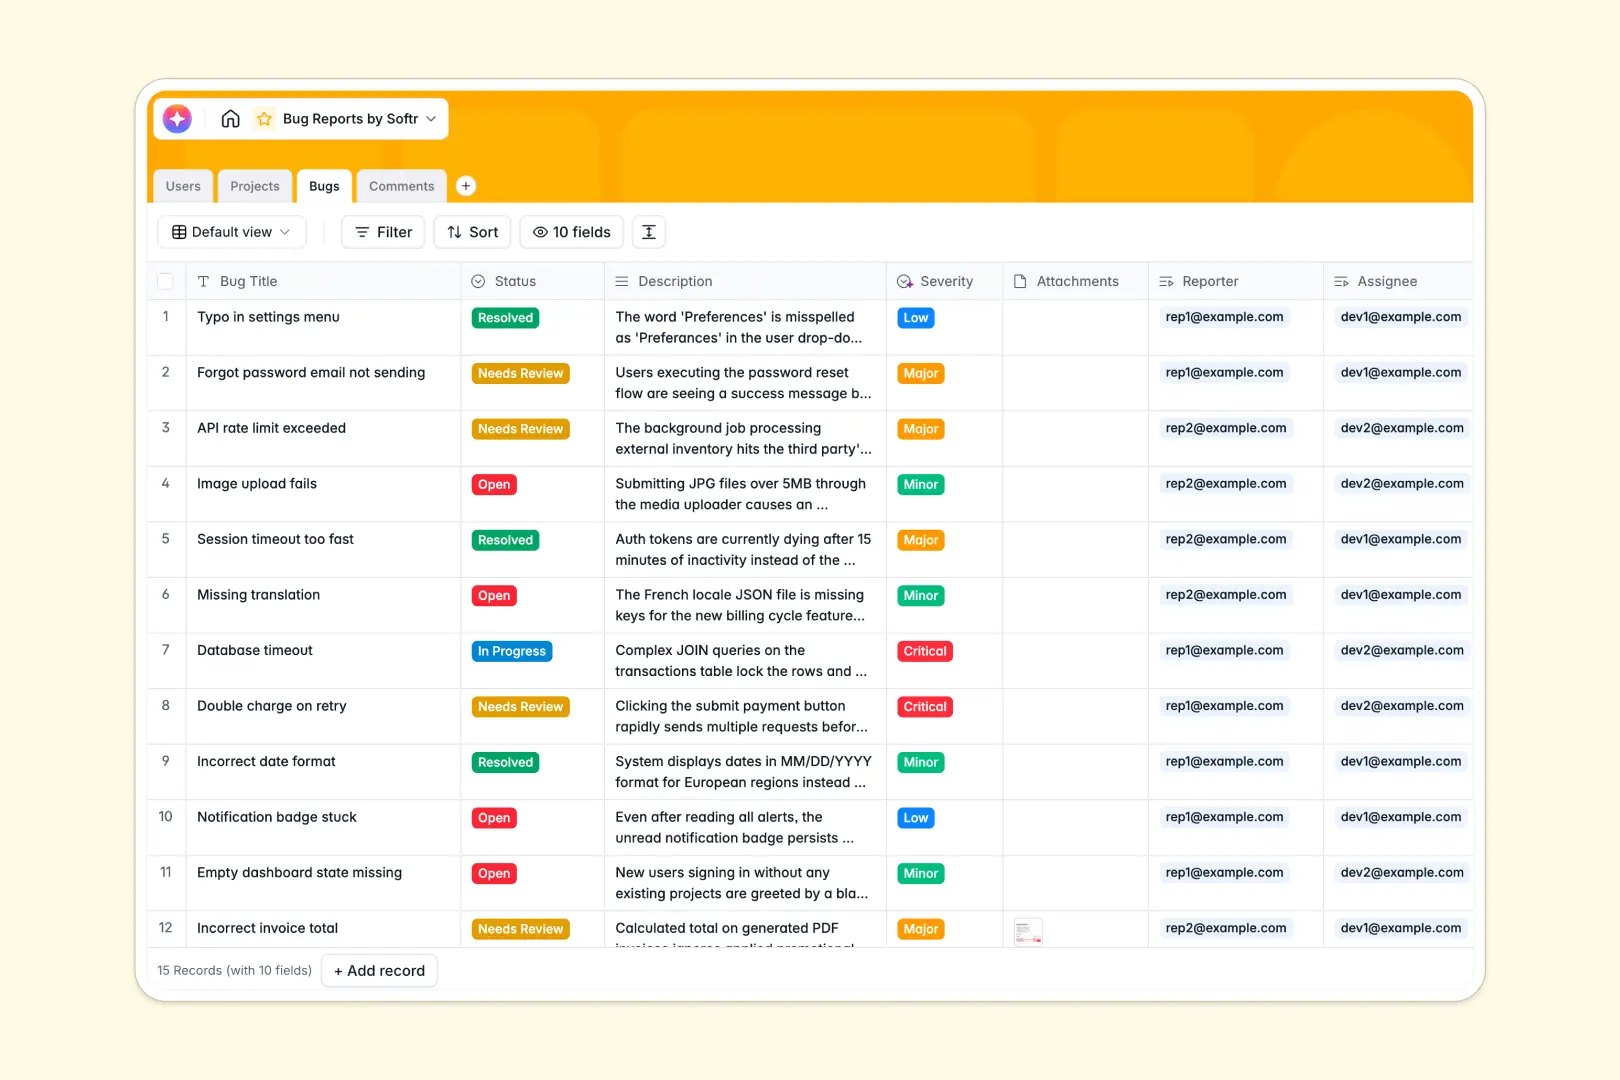Click the Resolved status of Typo in settings menu
This screenshot has width=1620, height=1080.
[506, 318]
